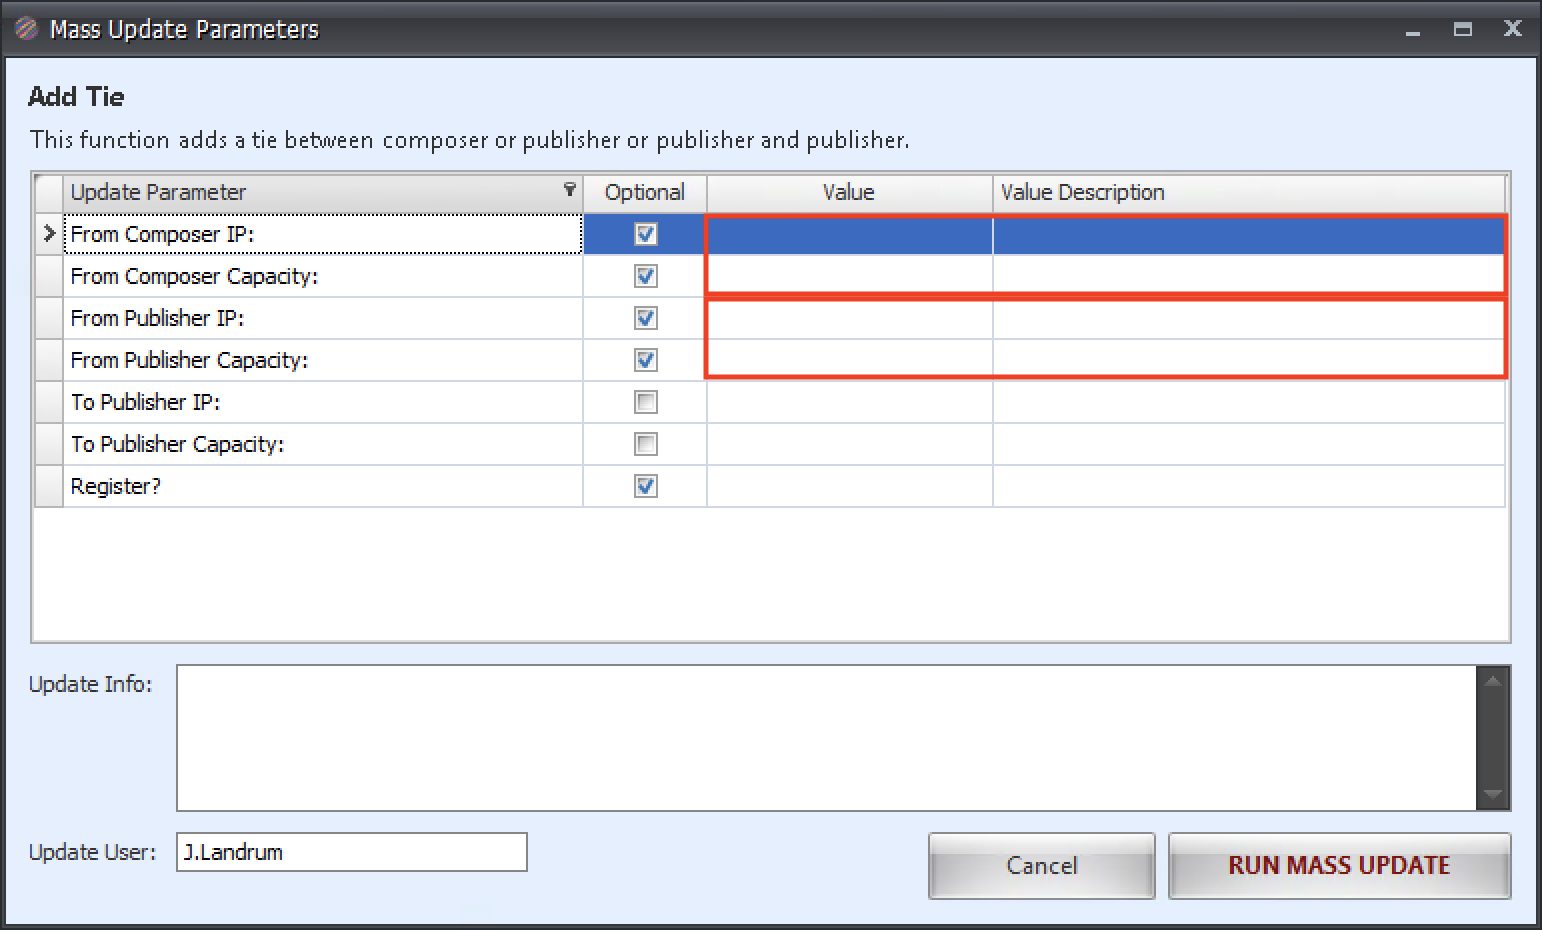Sort by the Value Description column header

(x=1247, y=192)
